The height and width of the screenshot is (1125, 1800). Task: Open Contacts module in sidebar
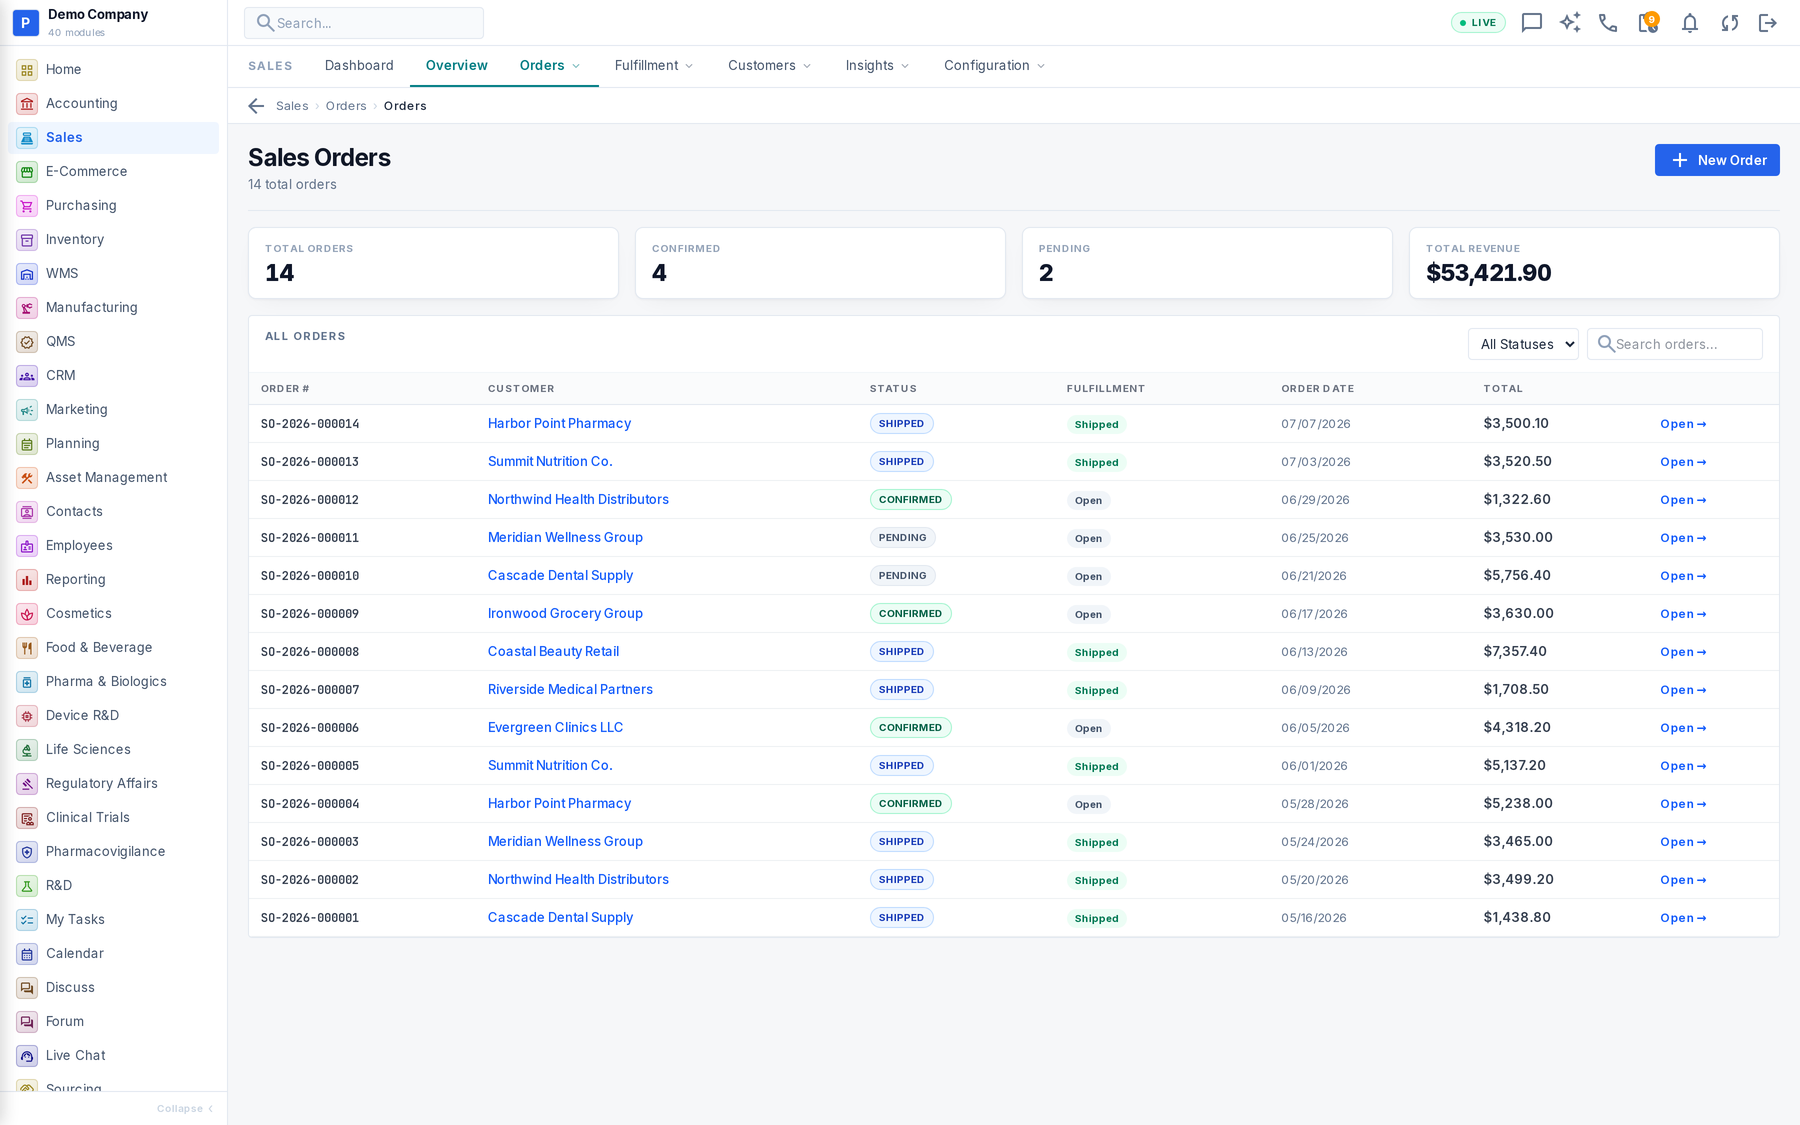click(x=113, y=511)
